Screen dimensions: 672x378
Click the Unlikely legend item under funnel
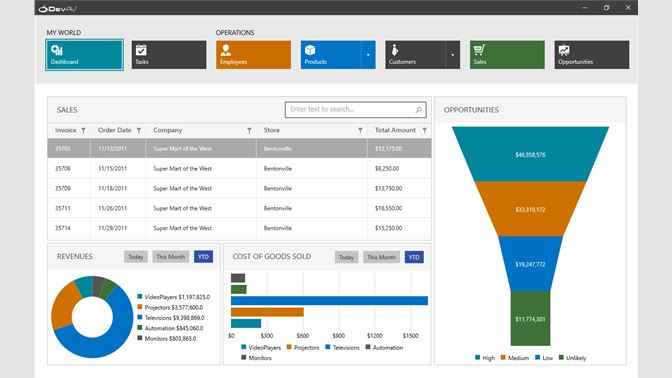point(573,358)
